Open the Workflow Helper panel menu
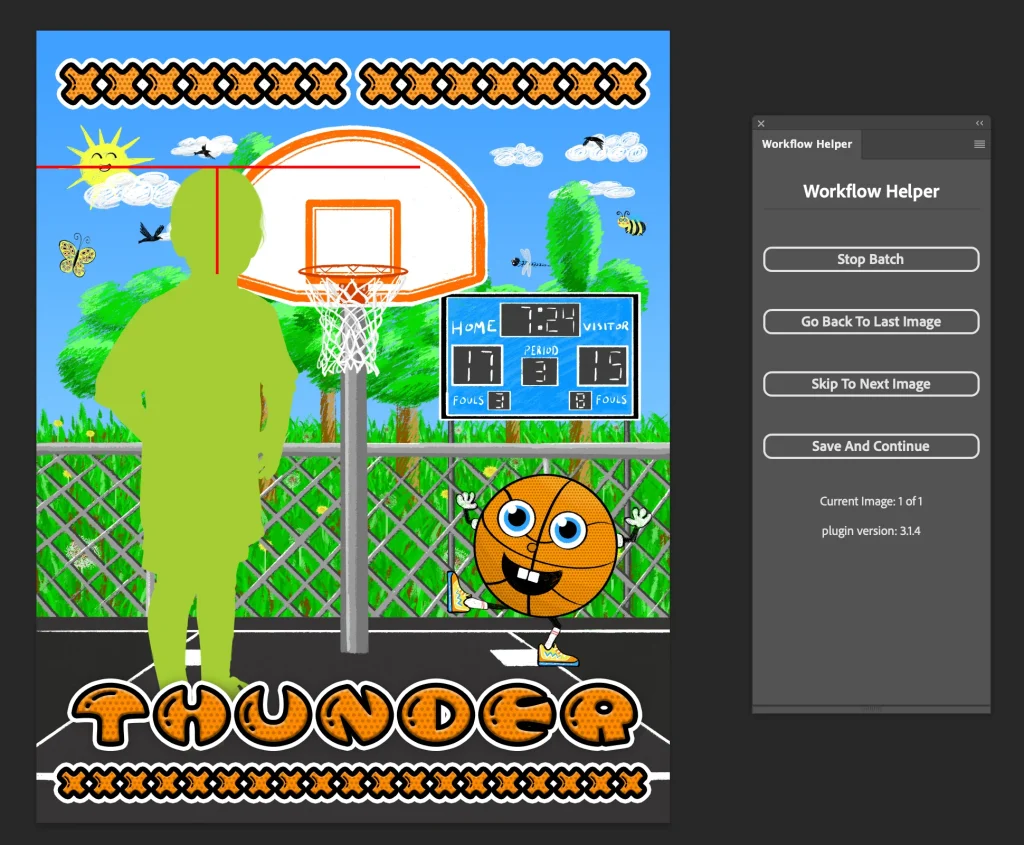Screen dimensions: 1024x845 pyautogui.click(x=979, y=144)
